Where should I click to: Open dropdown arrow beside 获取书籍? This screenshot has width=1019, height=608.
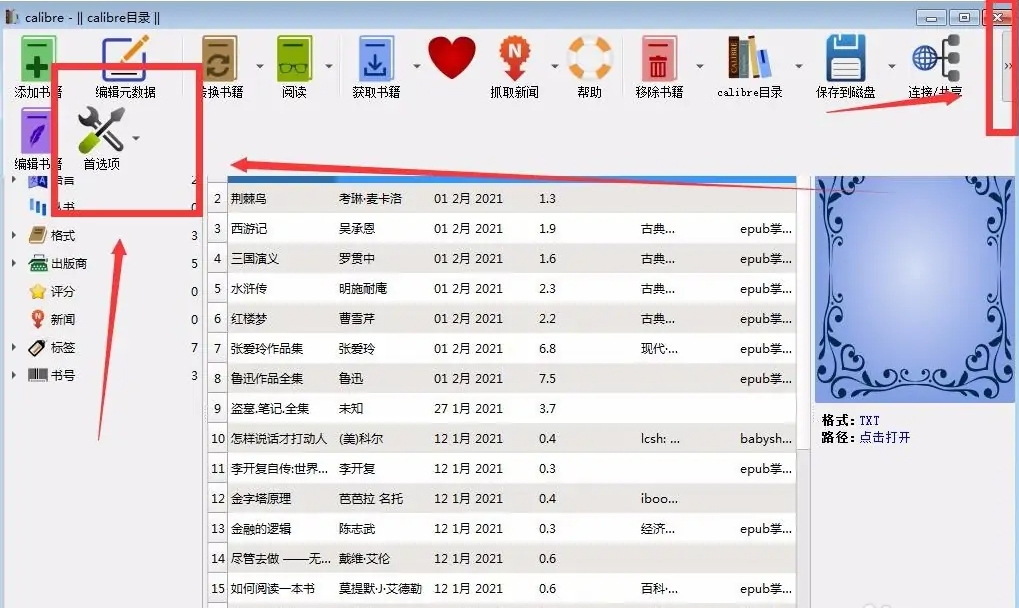[417, 66]
